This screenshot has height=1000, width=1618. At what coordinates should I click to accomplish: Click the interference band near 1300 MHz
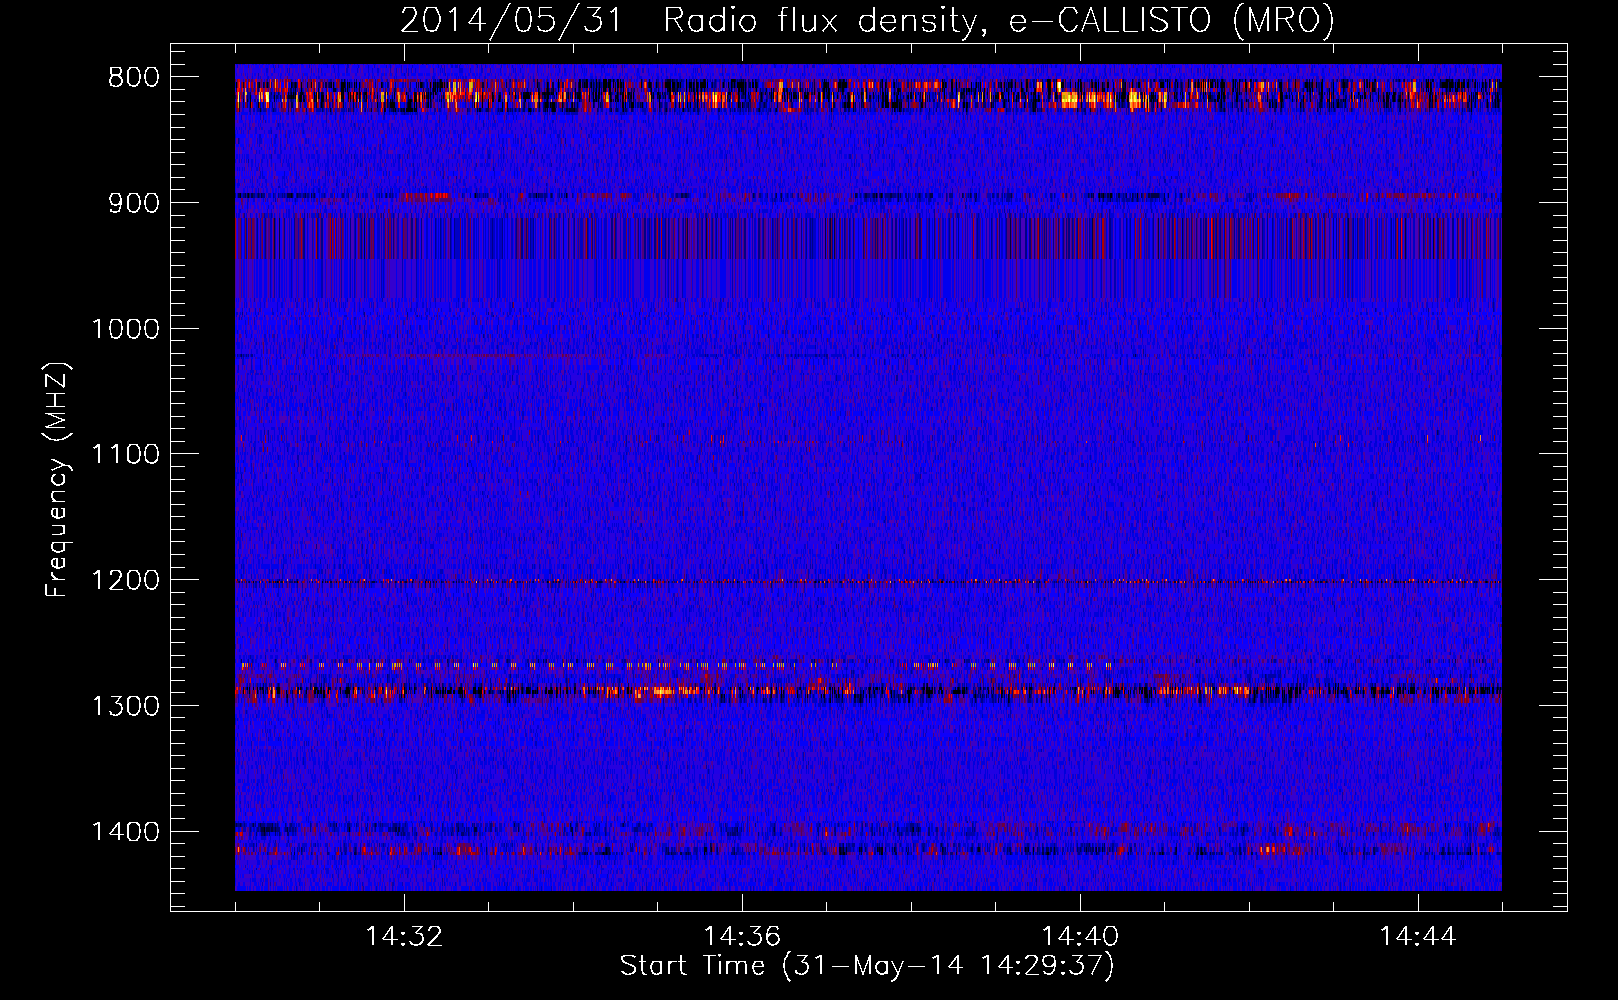pos(868,691)
